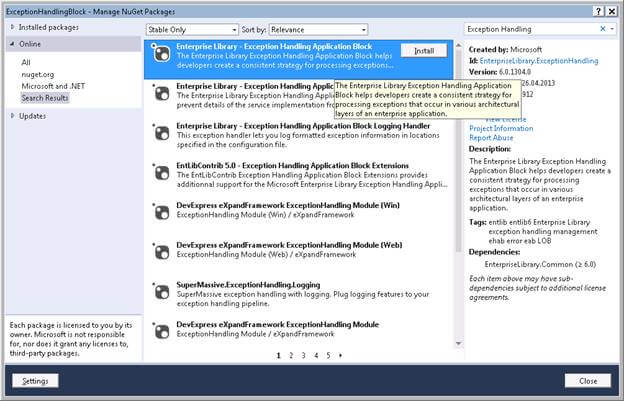
Task: Click the Close button in the bottom bar
Action: click(x=588, y=381)
